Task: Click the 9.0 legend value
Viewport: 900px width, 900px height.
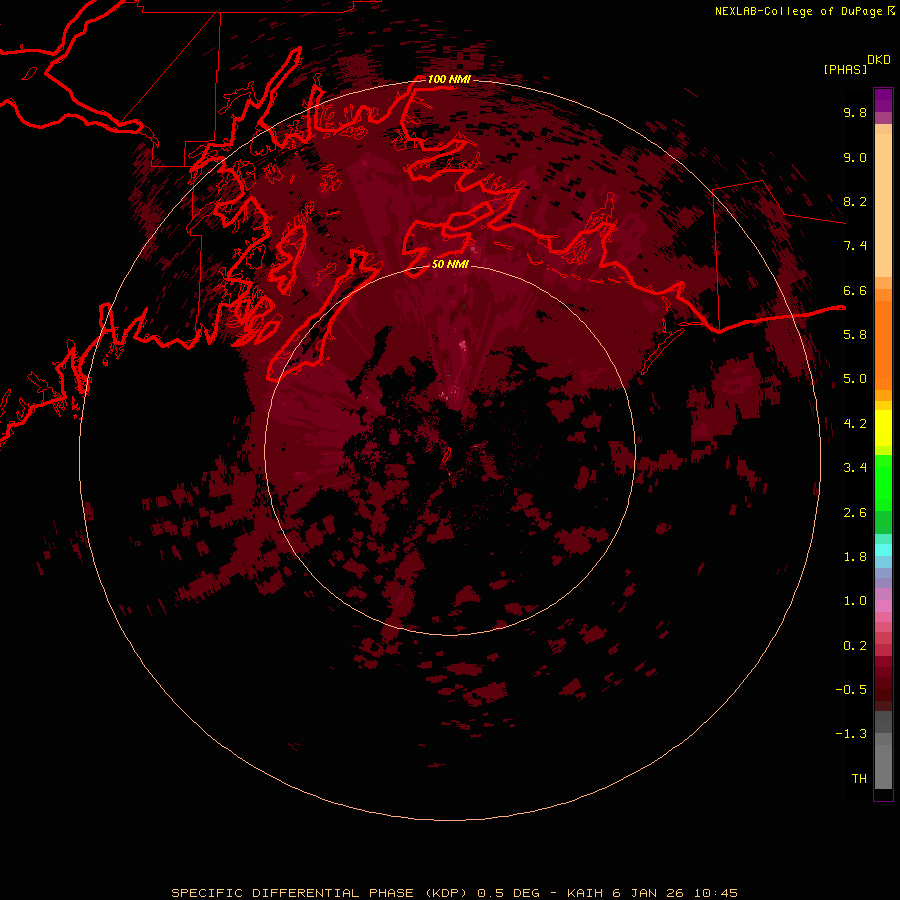Action: tap(855, 157)
